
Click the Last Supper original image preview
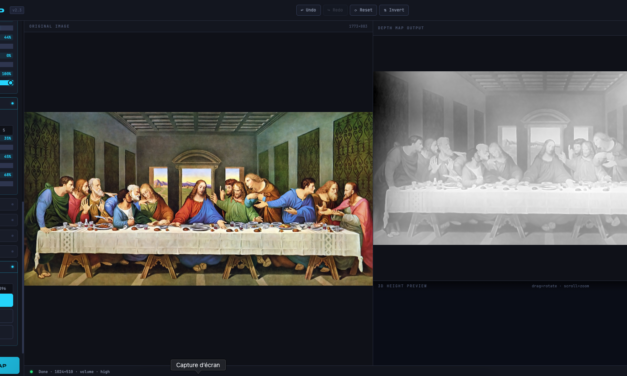pyautogui.click(x=198, y=199)
